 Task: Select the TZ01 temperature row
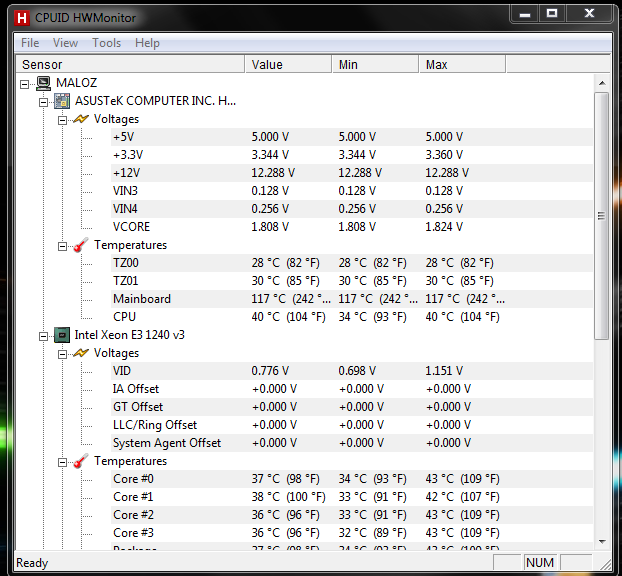point(352,281)
